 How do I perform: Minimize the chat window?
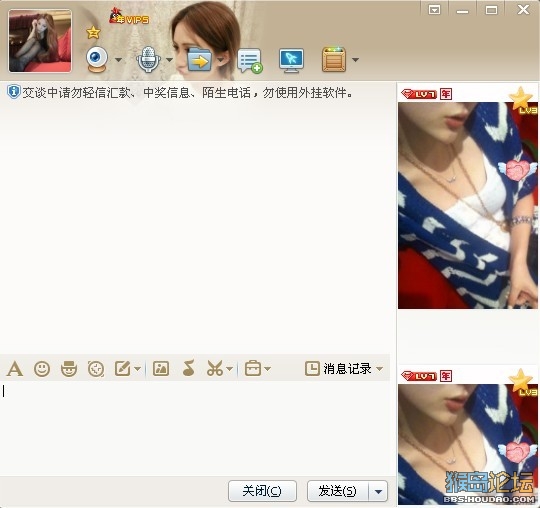click(x=462, y=11)
